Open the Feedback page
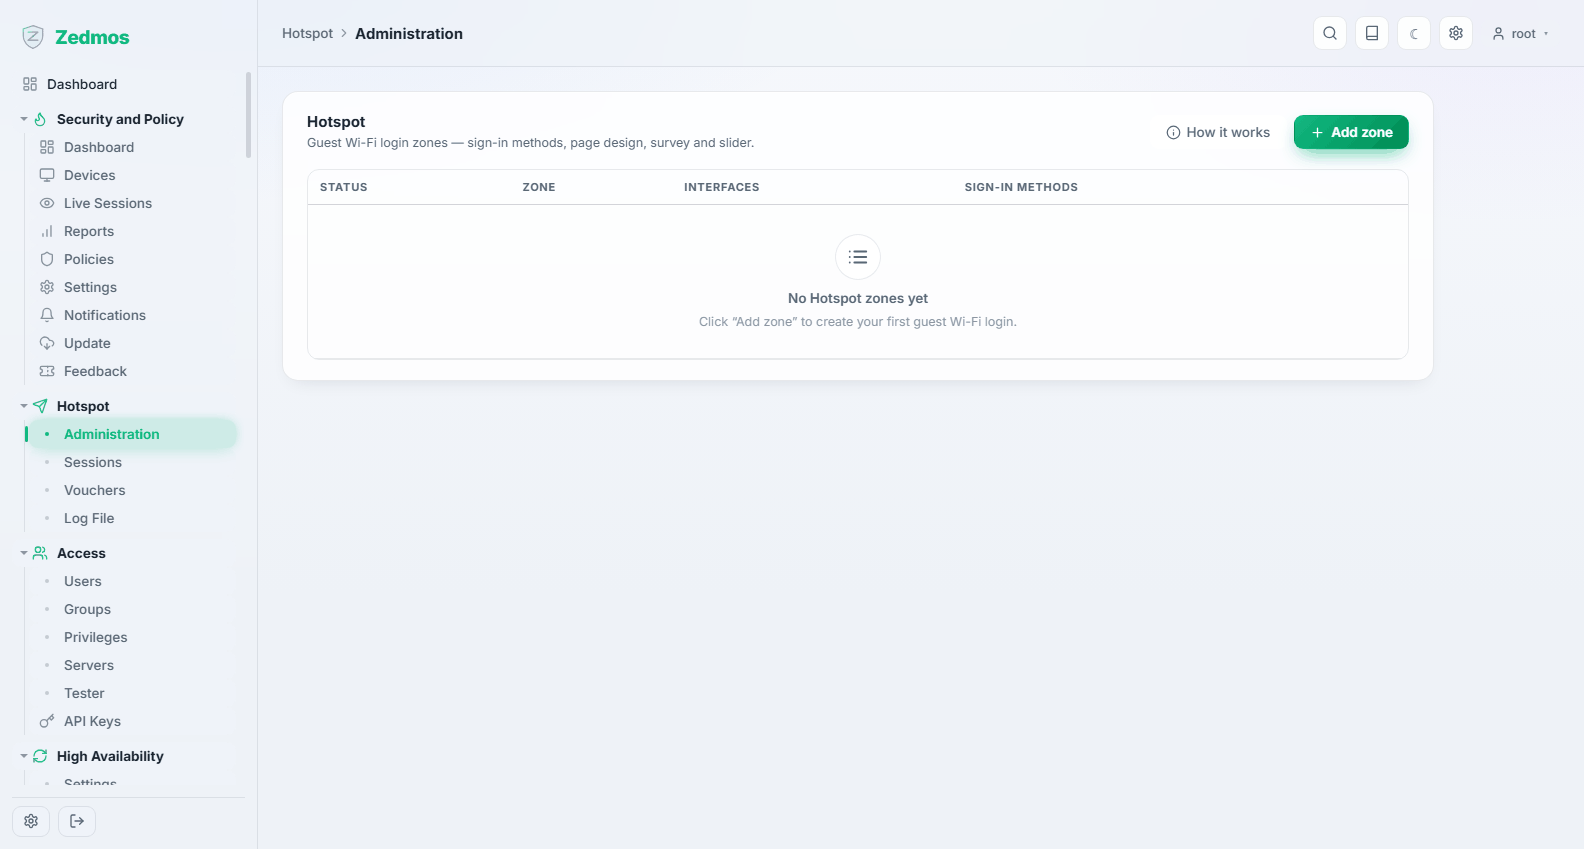 tap(133, 371)
